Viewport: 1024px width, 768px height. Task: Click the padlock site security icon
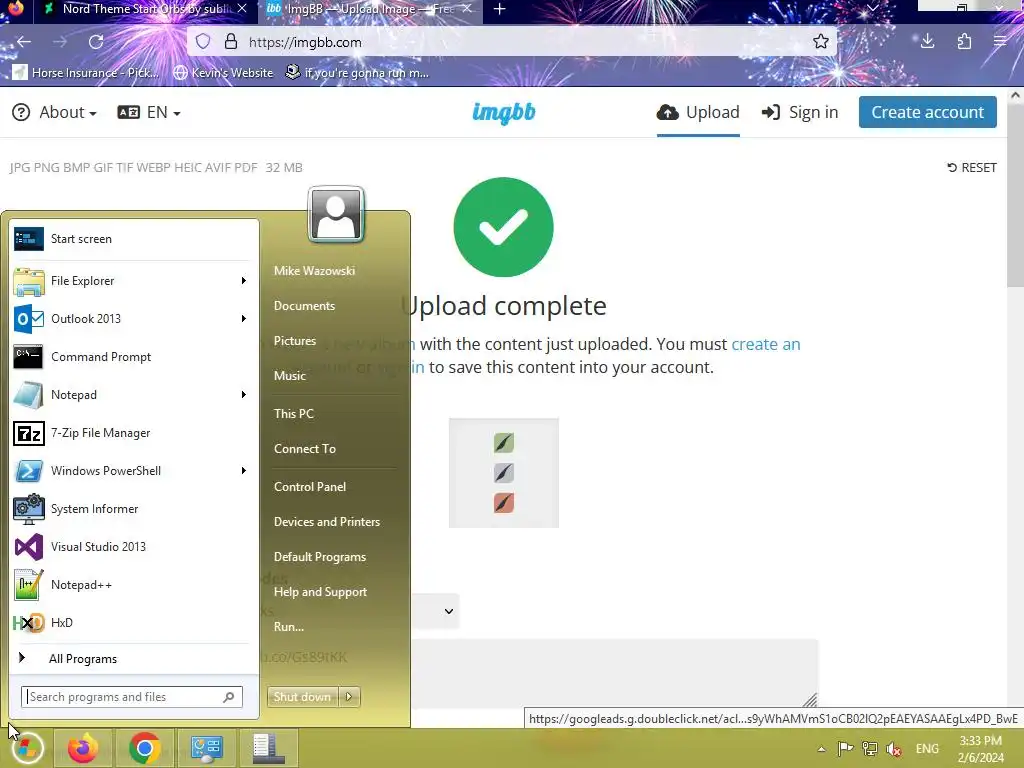point(231,42)
